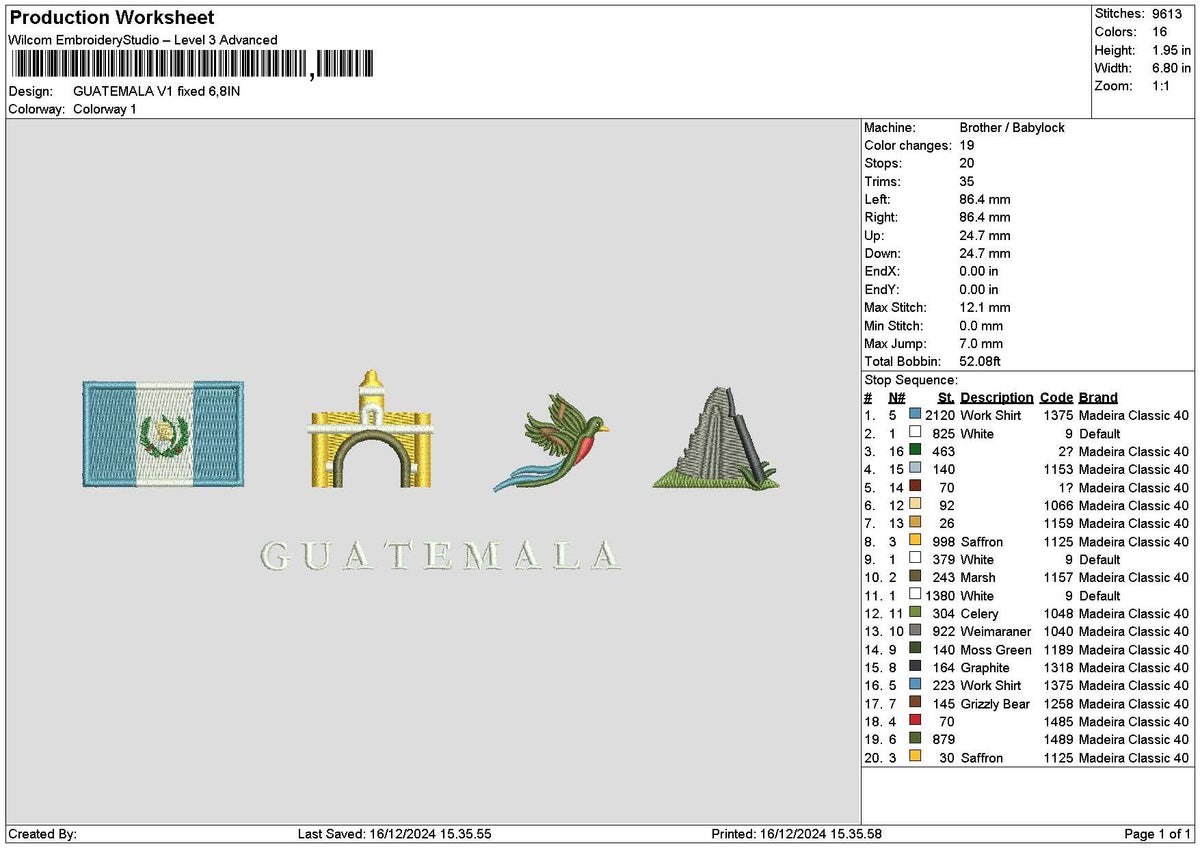
Task: Select the Max Stitch value 12.1 mm
Action: [985, 308]
